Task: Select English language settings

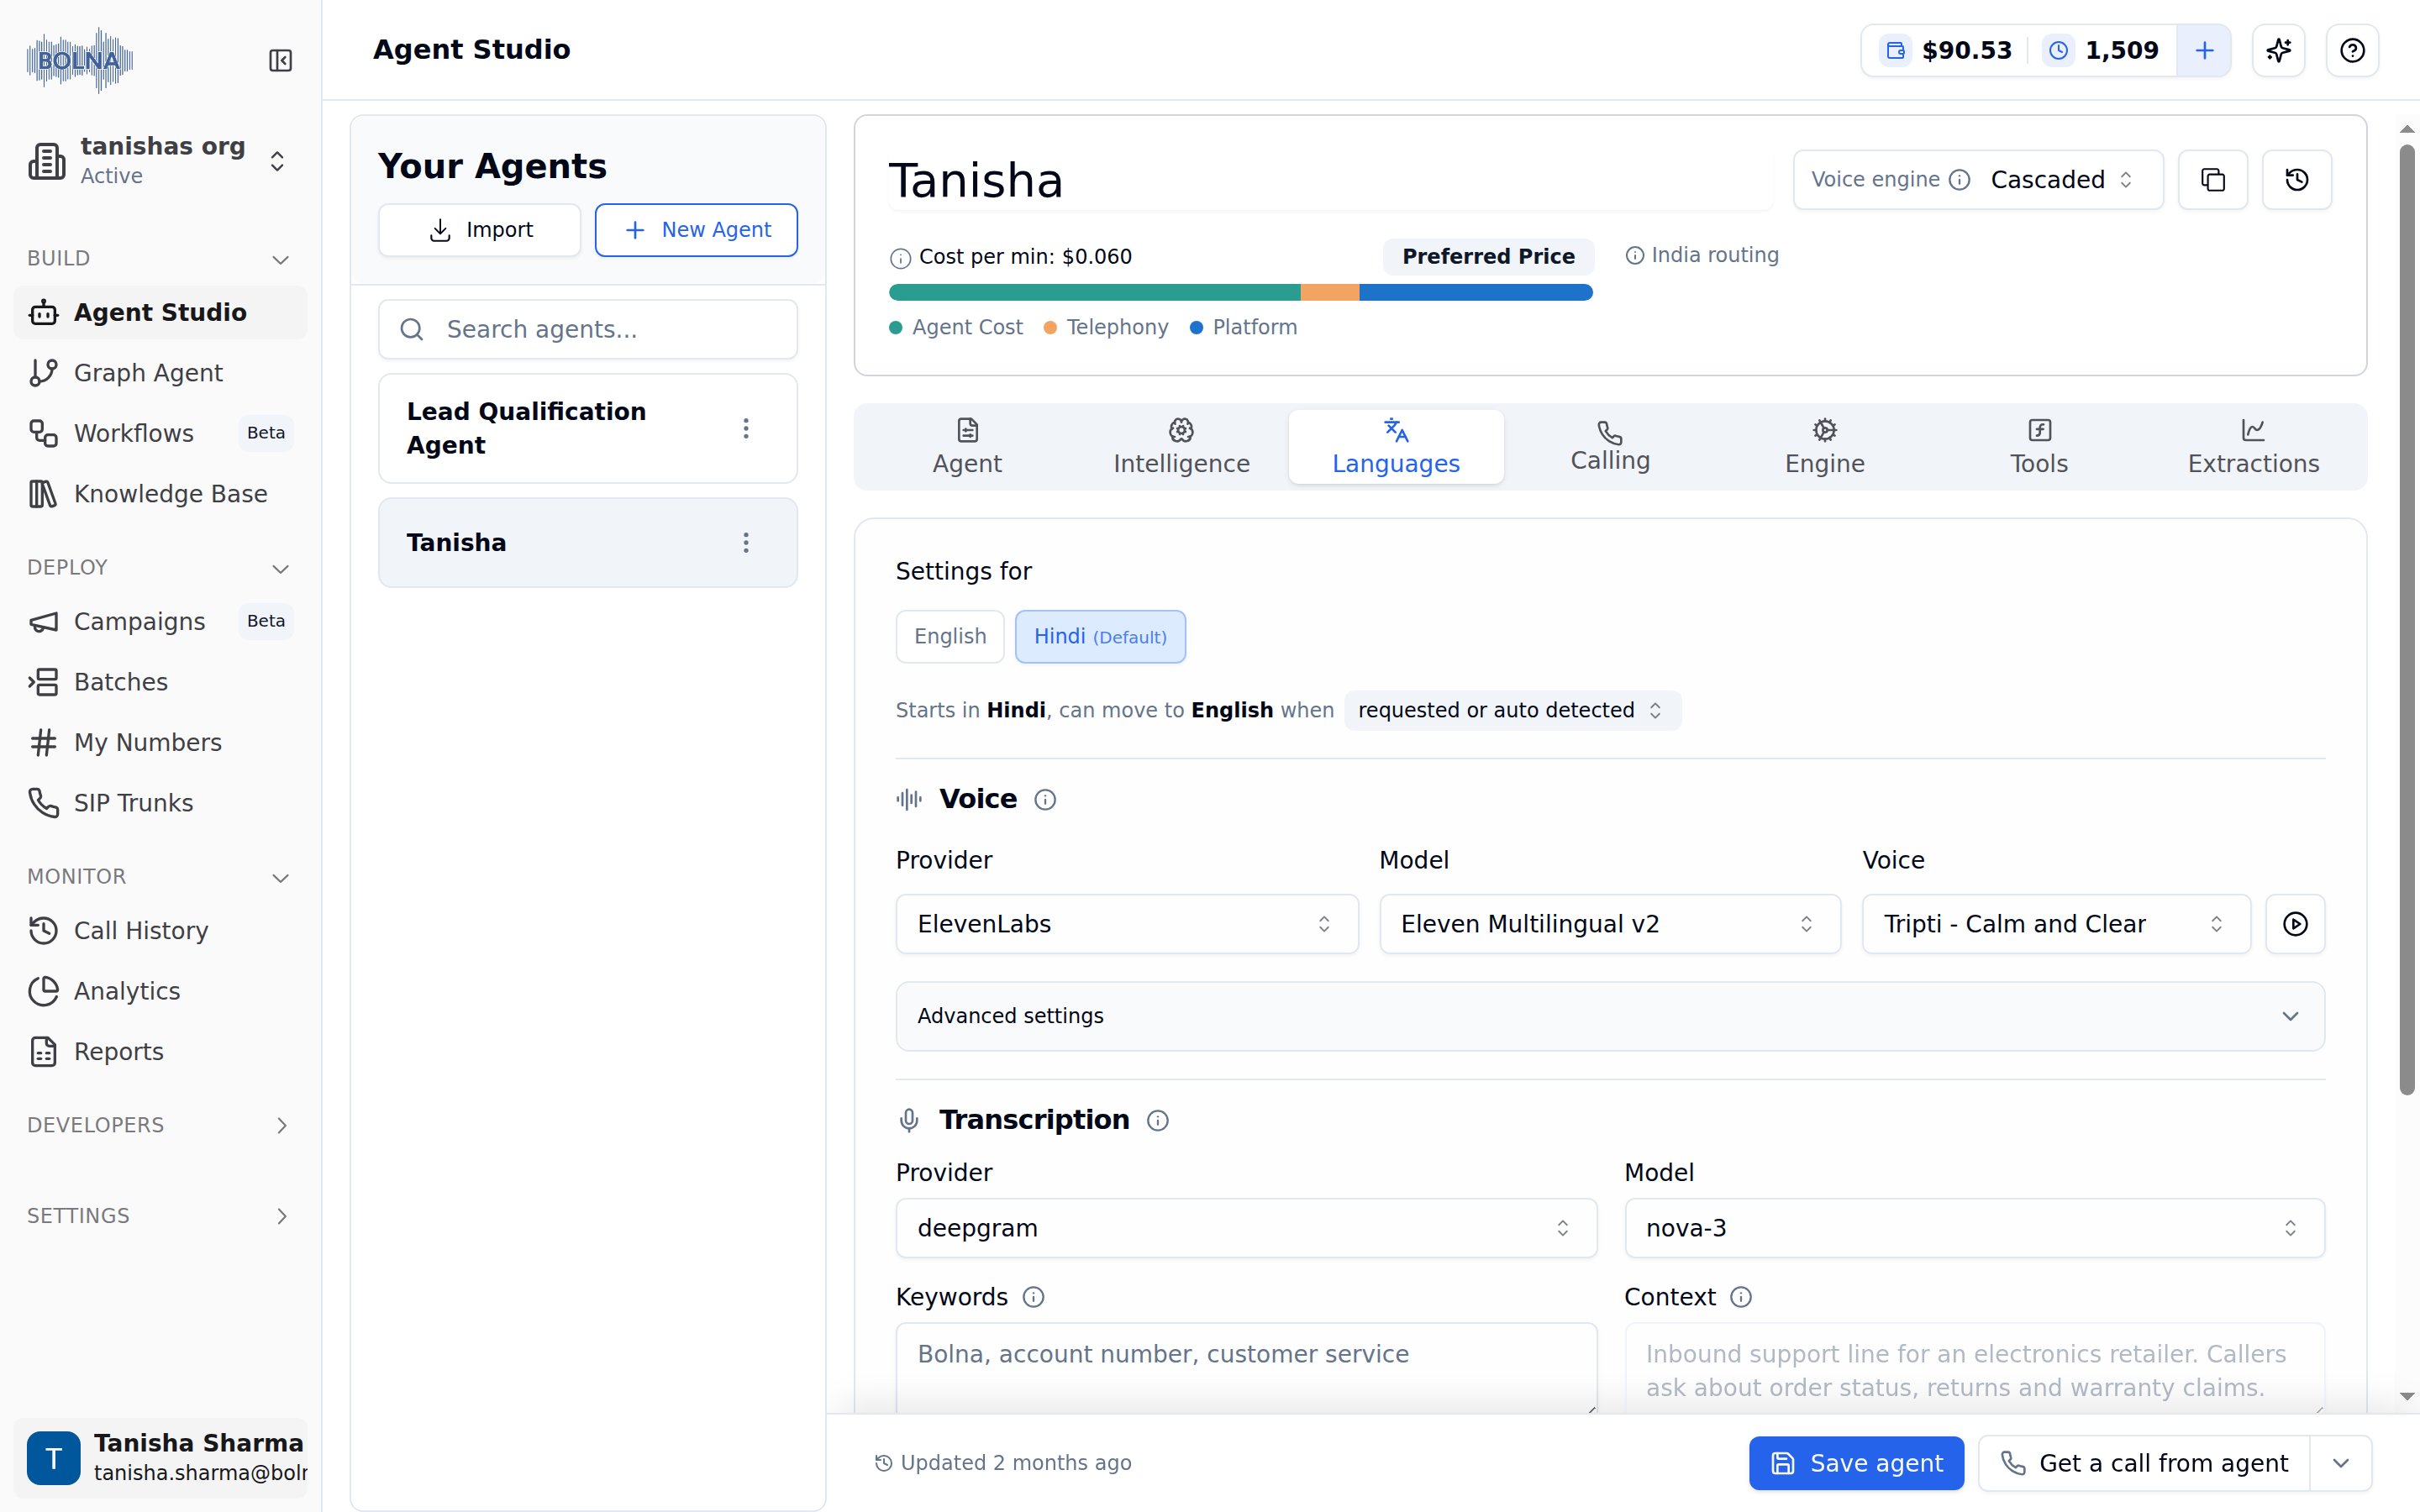Action: 950,636
